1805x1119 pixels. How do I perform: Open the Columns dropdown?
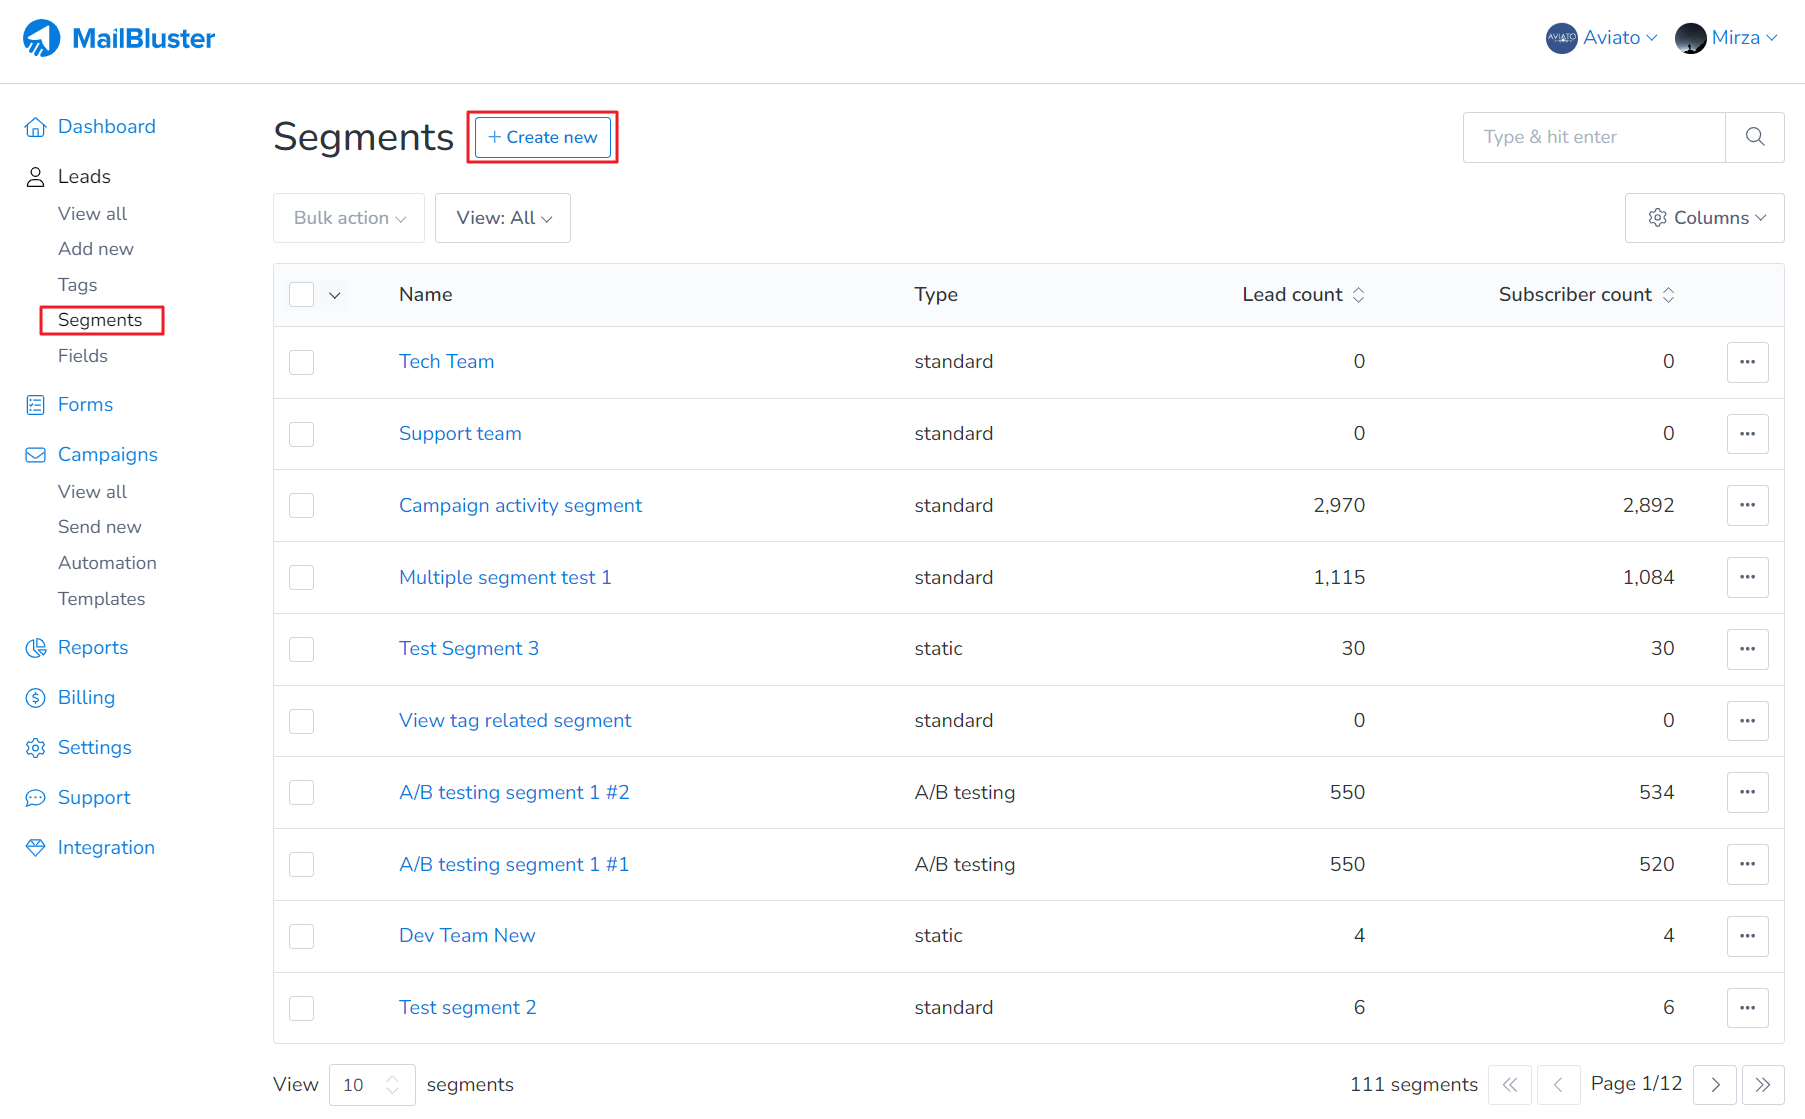click(1704, 218)
